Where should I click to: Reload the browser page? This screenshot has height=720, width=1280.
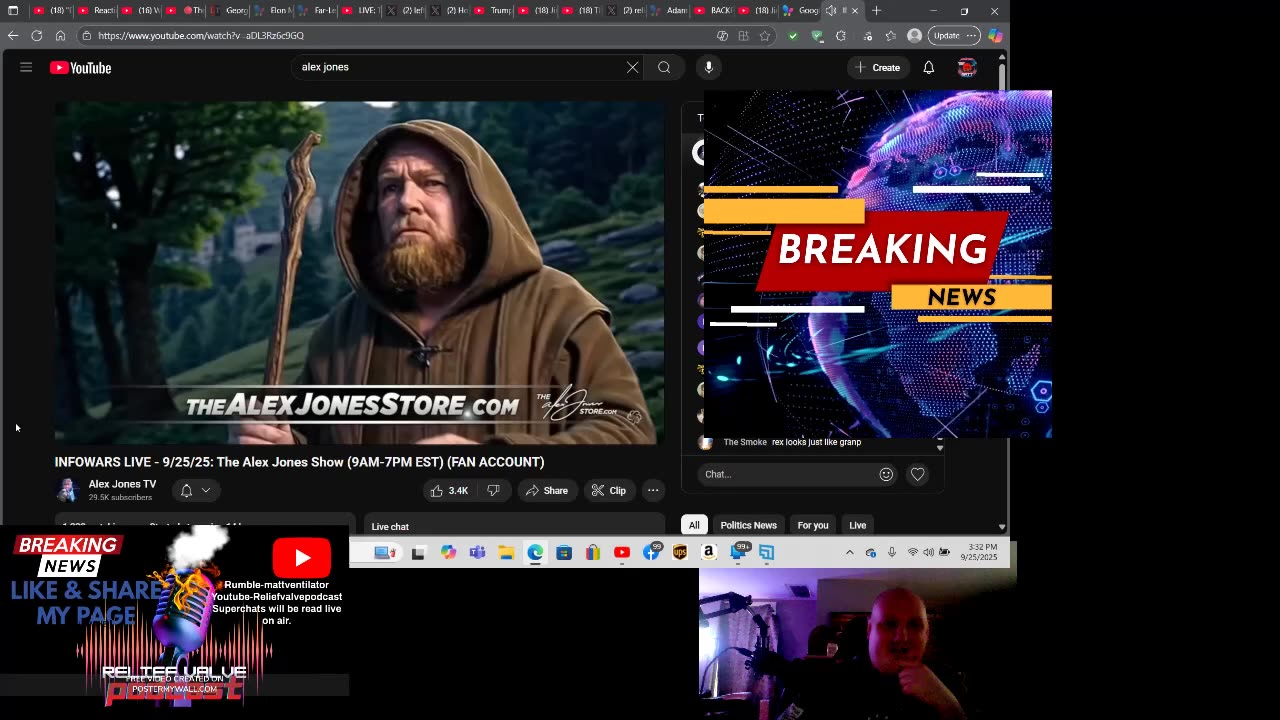37,35
